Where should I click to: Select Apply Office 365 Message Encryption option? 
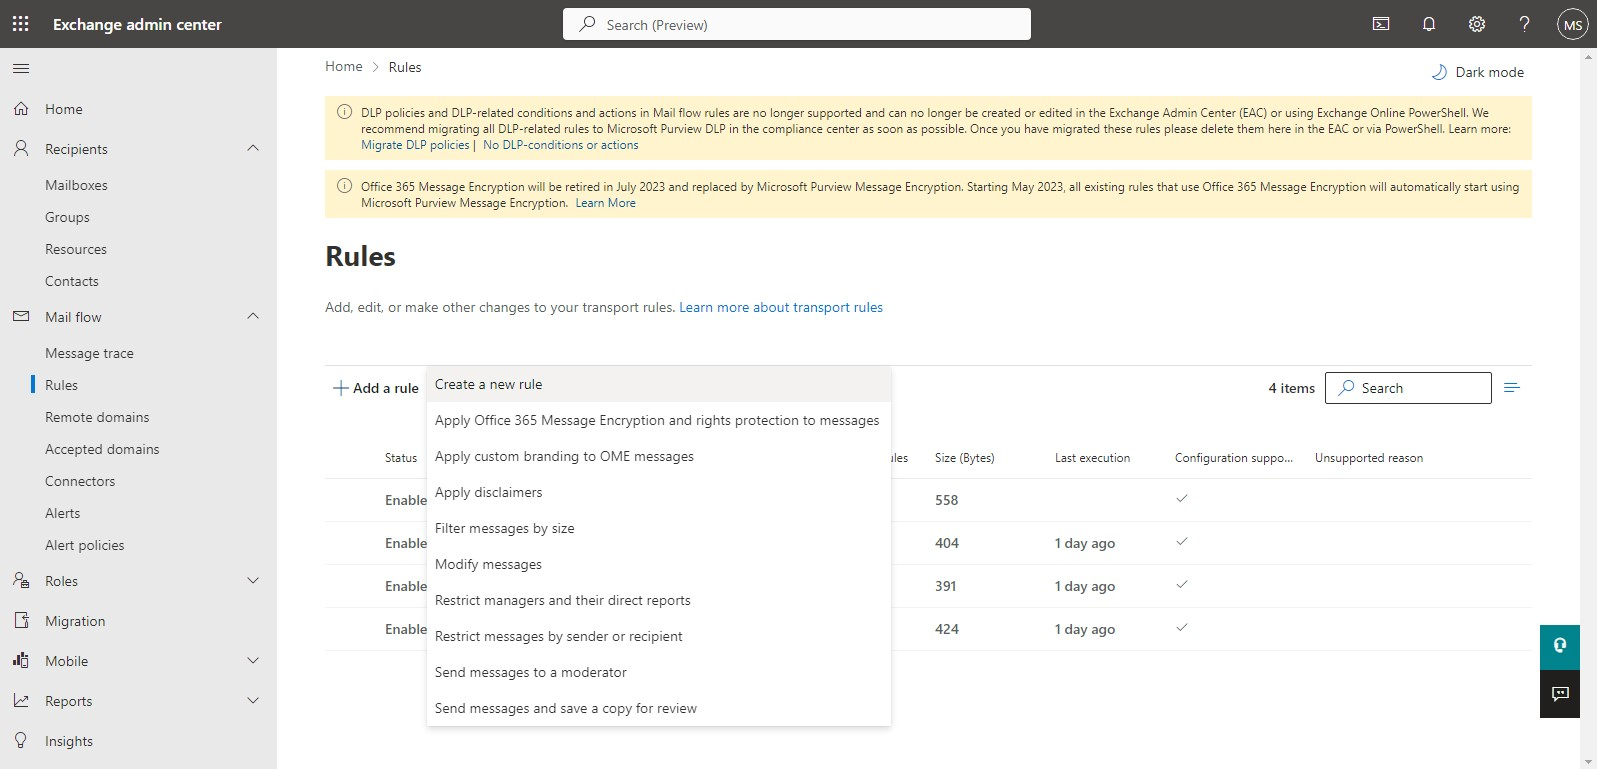click(x=658, y=420)
